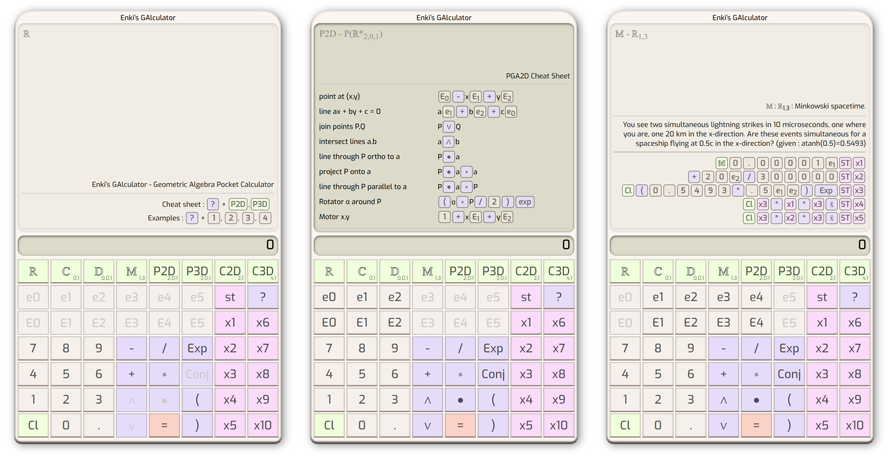Tap the wedge operator in right calculator
888x463 pixels.
(x=723, y=400)
